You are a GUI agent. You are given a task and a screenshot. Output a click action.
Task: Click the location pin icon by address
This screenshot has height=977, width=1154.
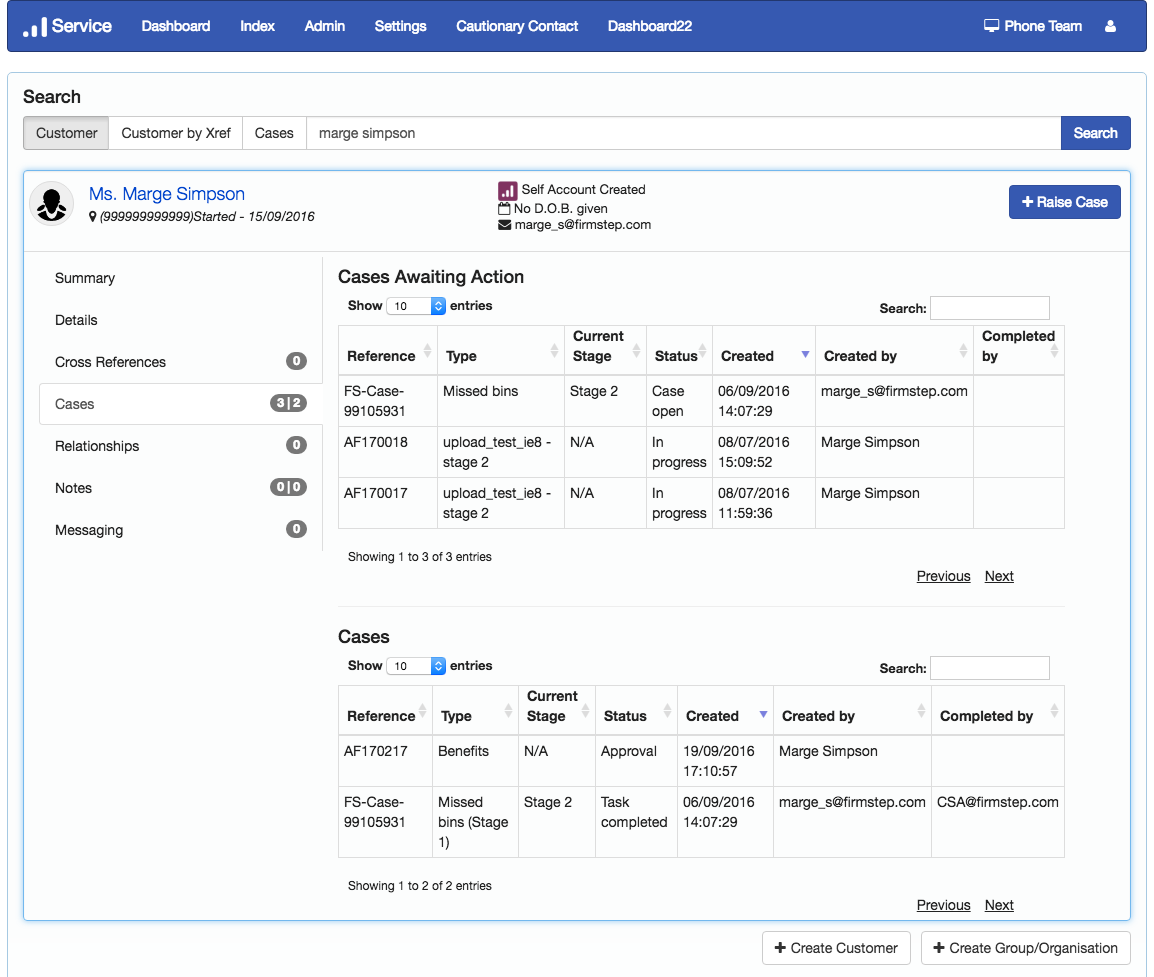point(93,216)
